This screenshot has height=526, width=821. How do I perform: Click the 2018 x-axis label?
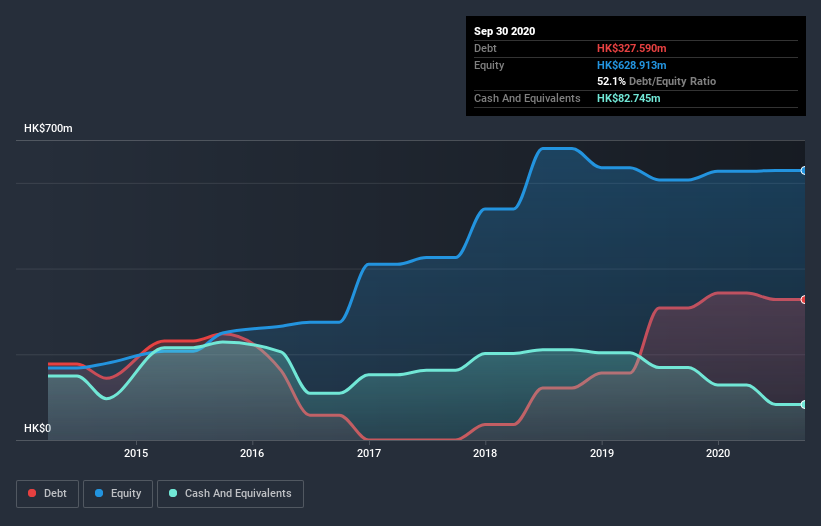485,453
